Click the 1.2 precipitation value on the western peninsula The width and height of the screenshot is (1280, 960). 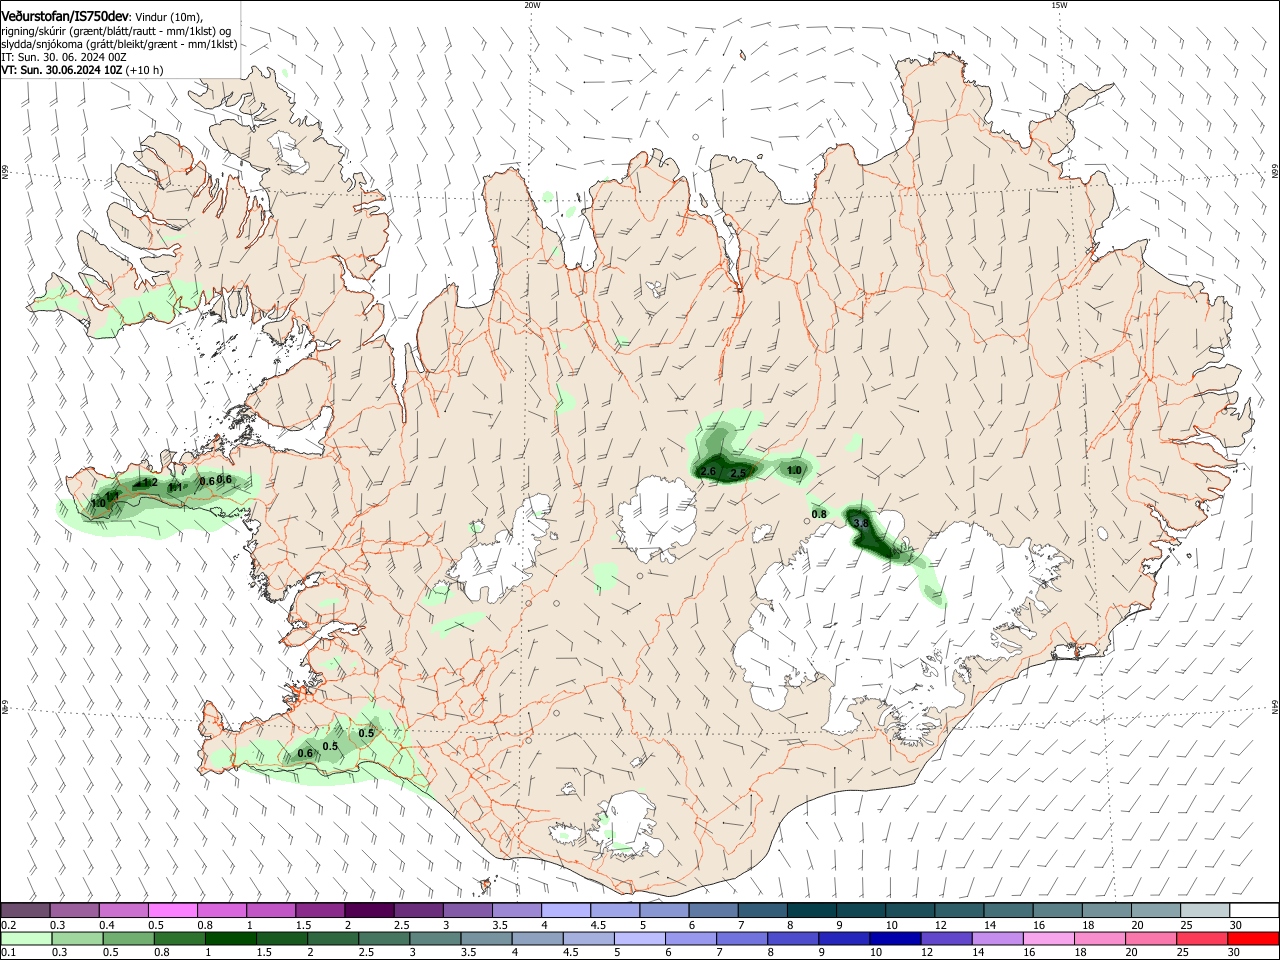pos(150,482)
